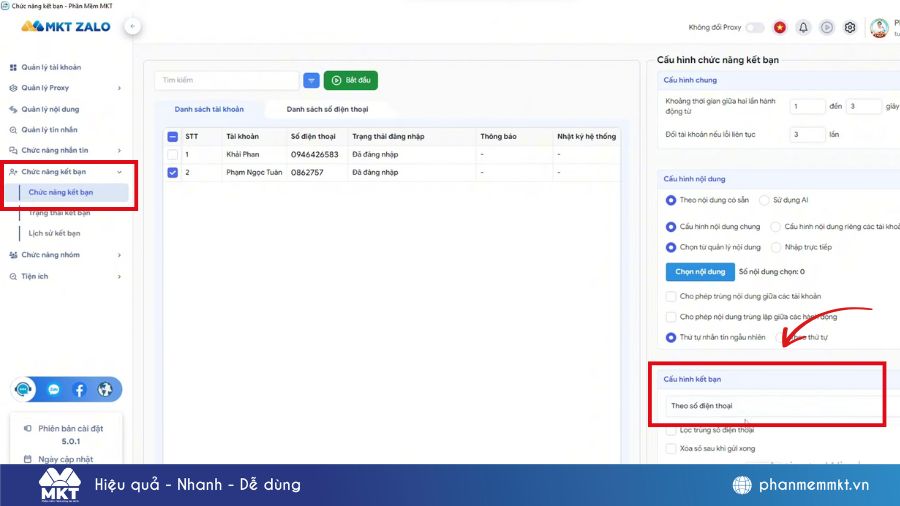Click the play icon in top bar
Image resolution: width=900 pixels, height=506 pixels.
(x=827, y=27)
